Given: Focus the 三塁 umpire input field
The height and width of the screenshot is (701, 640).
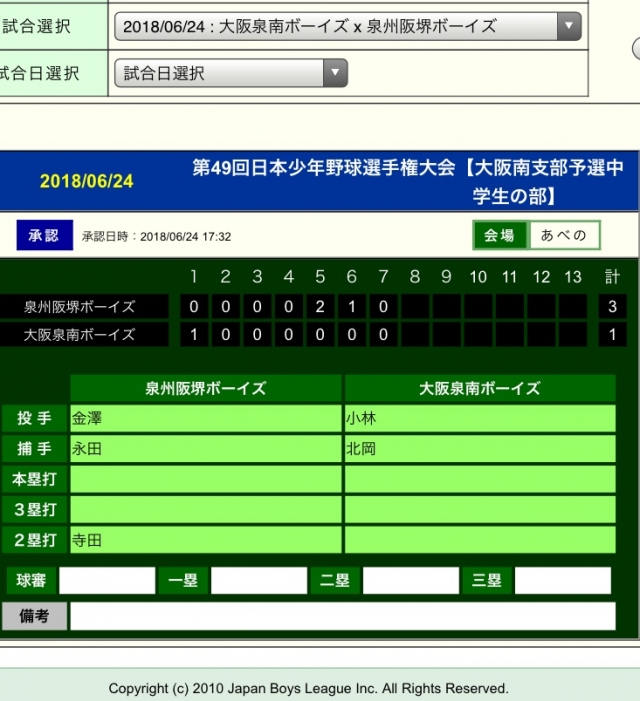Looking at the screenshot, I should [562, 581].
